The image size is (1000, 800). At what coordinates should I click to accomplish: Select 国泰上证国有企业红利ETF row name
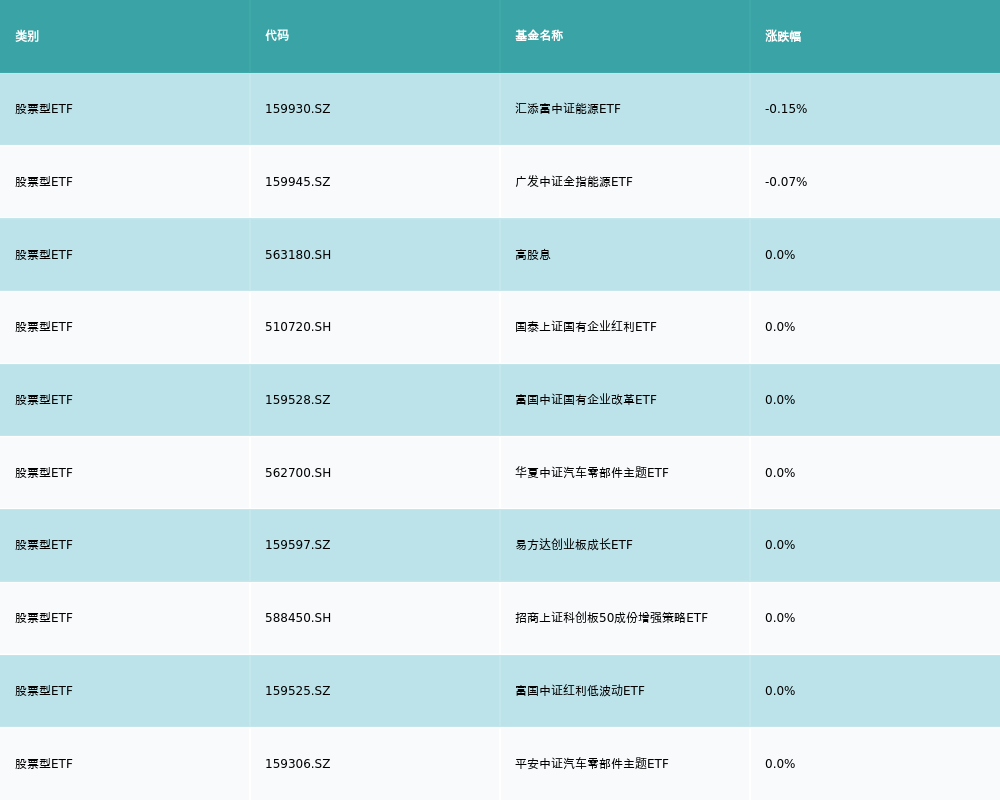(x=585, y=327)
